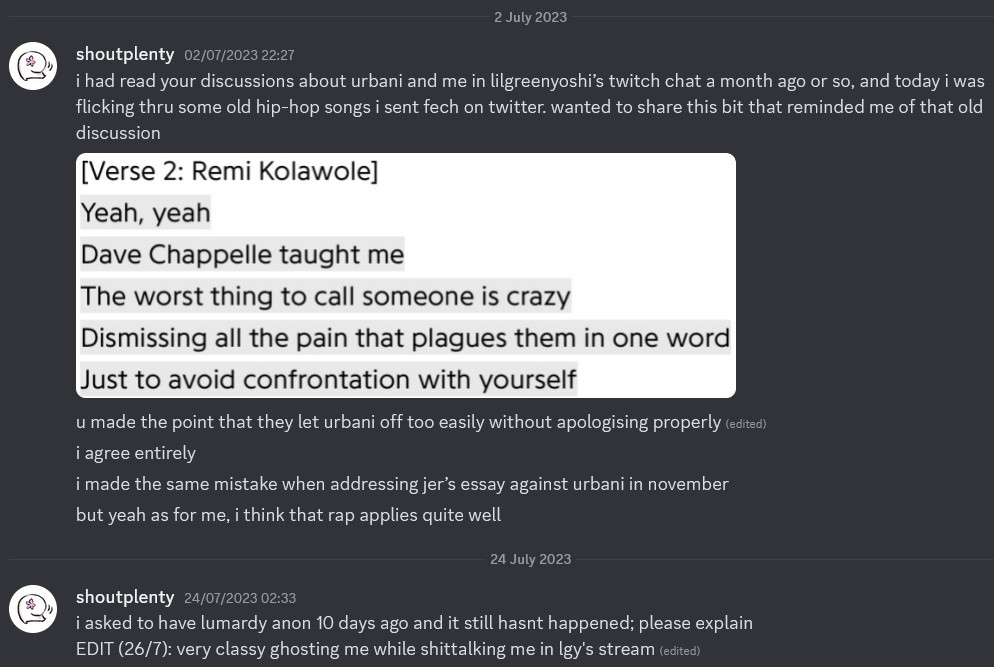This screenshot has width=994, height=667.
Task: Click shoutplenty's avatar on the 2 July message
Action: pyautogui.click(x=33, y=66)
